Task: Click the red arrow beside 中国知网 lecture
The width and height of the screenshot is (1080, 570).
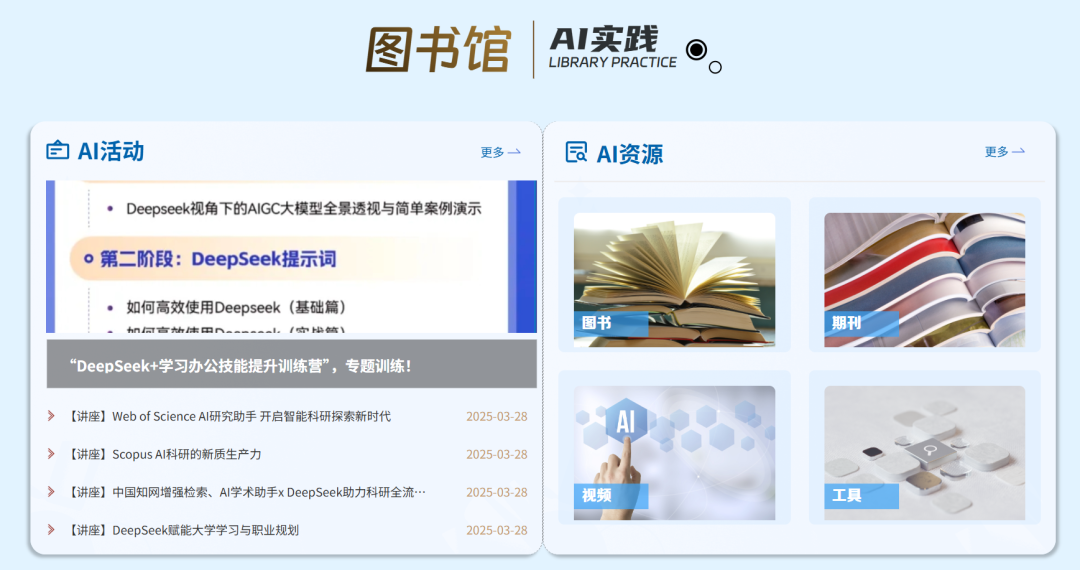Action: [x=51, y=492]
